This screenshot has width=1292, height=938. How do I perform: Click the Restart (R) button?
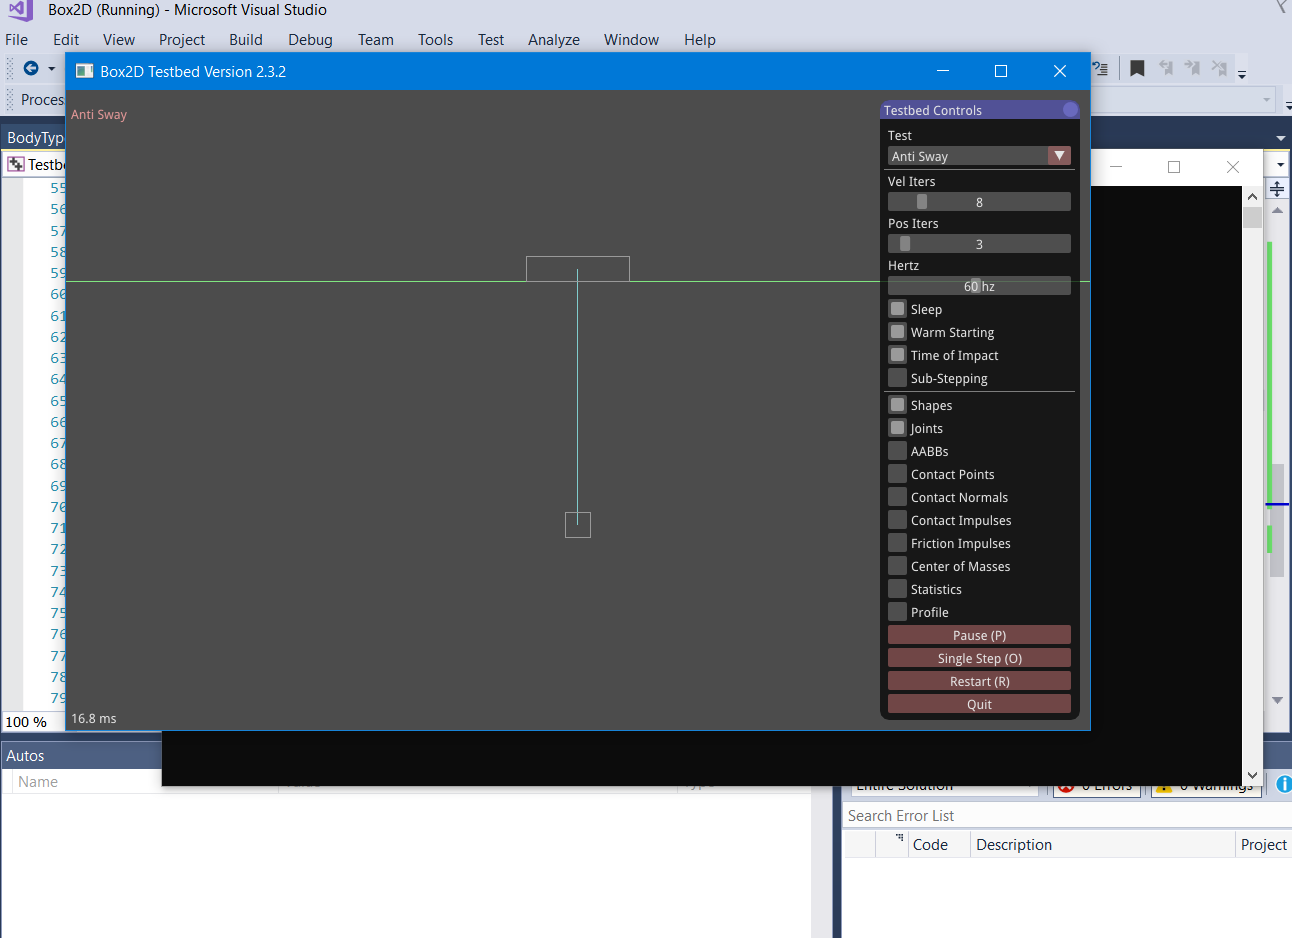[x=978, y=681]
